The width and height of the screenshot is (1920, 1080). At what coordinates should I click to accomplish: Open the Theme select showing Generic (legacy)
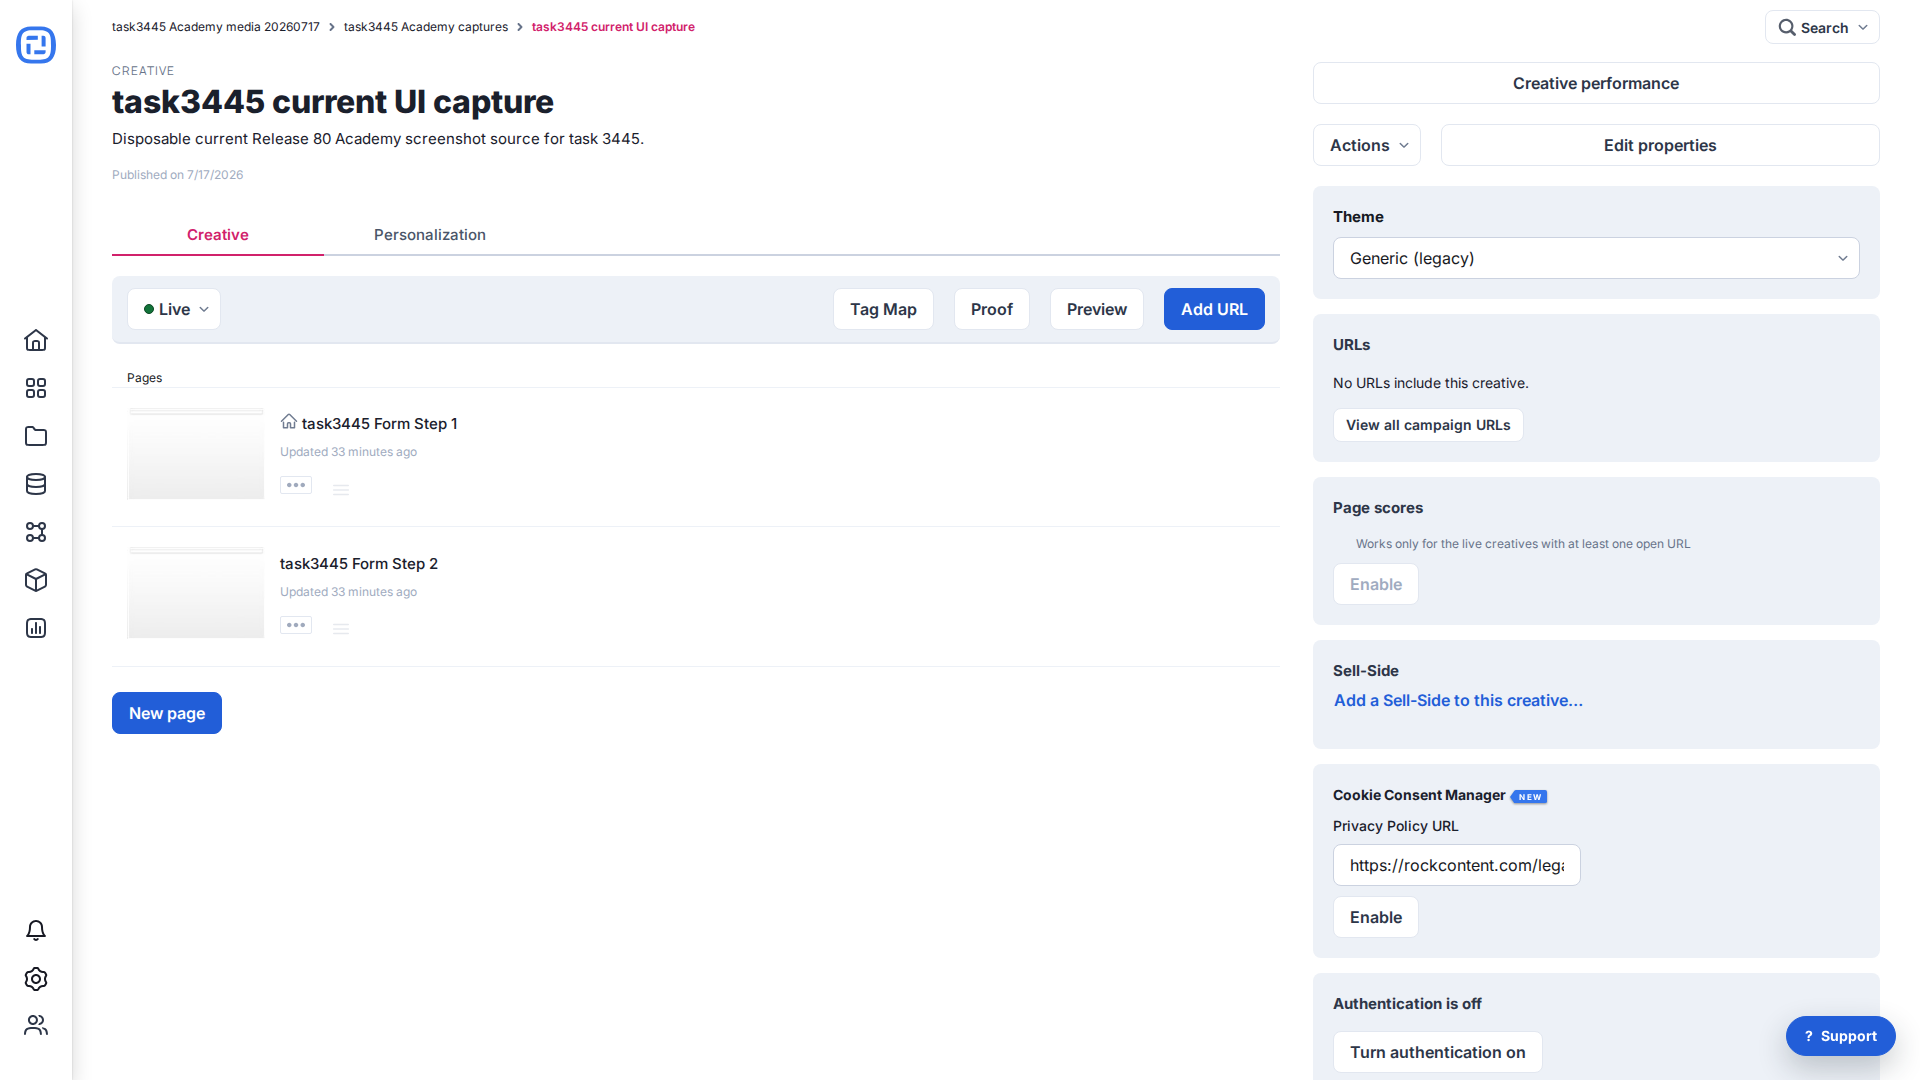click(x=1596, y=258)
